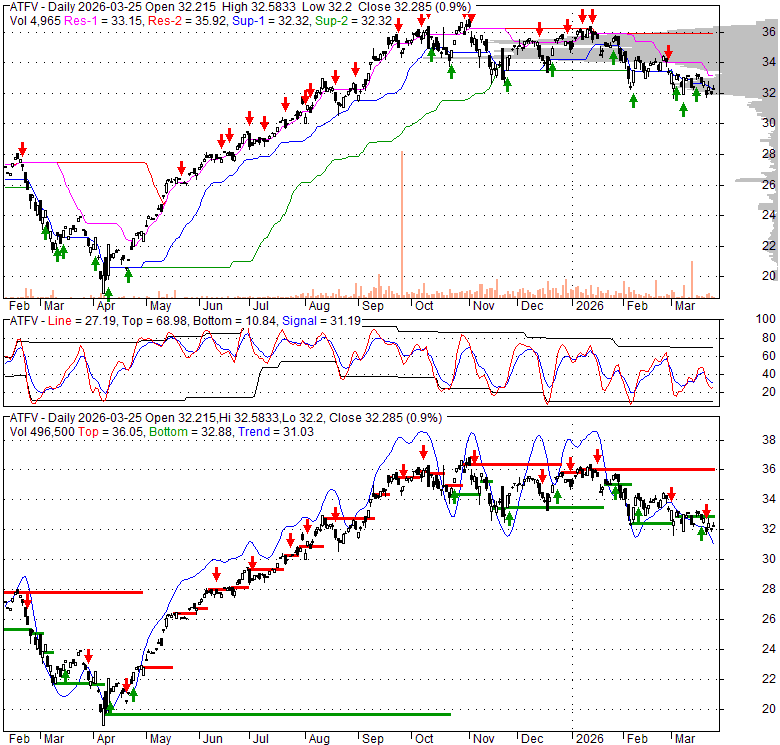Click the red sell arrow near 28 in May on the top chart
780x745 pixels.
pyautogui.click(x=181, y=167)
